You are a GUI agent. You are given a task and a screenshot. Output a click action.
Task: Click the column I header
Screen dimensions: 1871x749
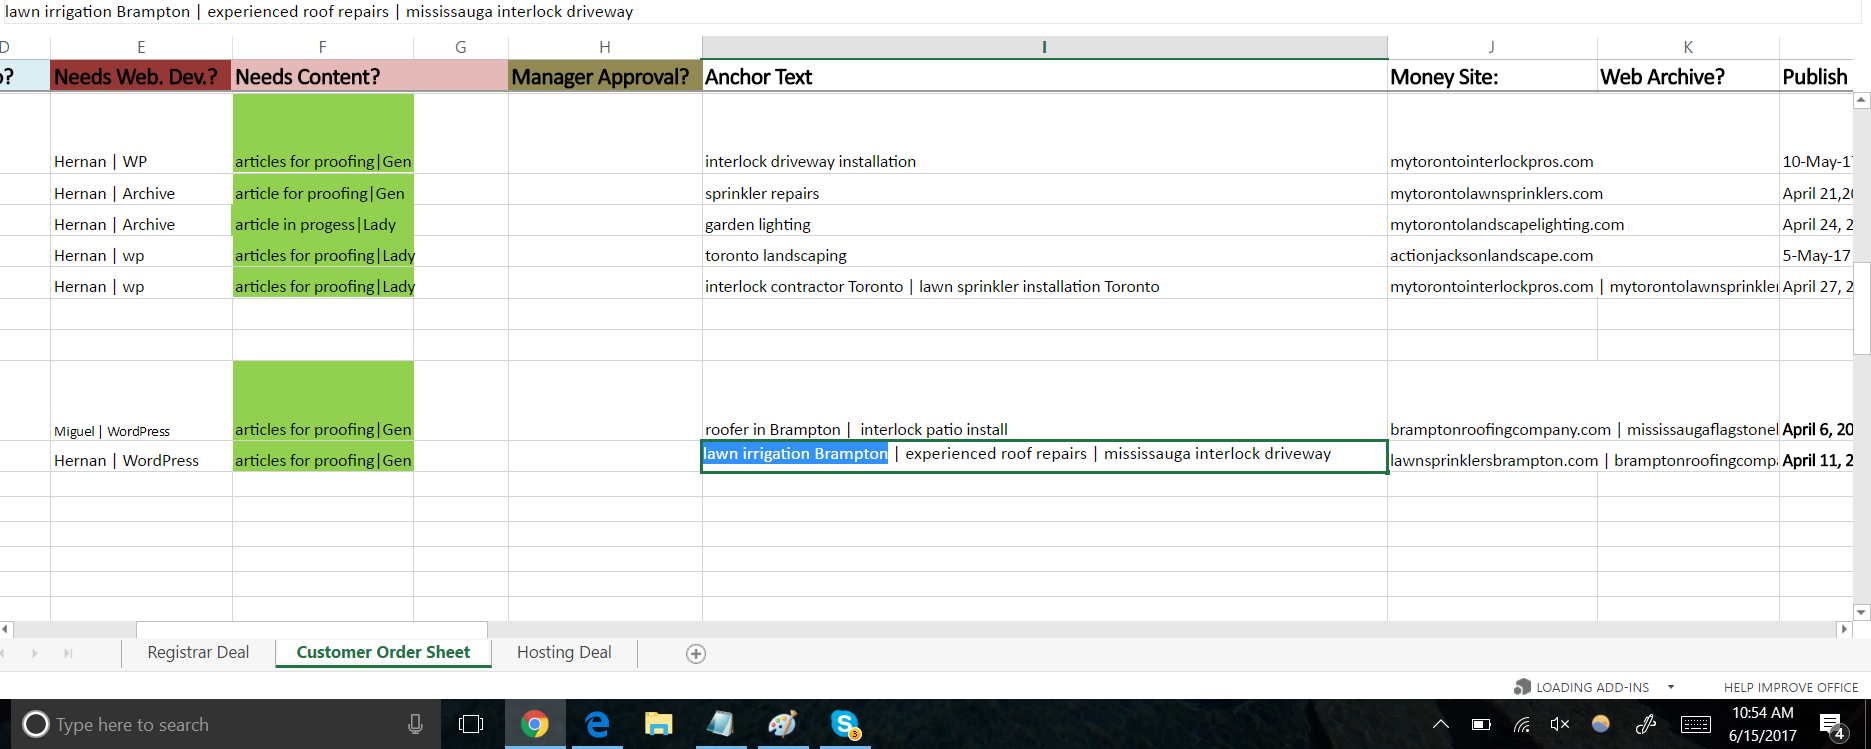[x=1044, y=47]
